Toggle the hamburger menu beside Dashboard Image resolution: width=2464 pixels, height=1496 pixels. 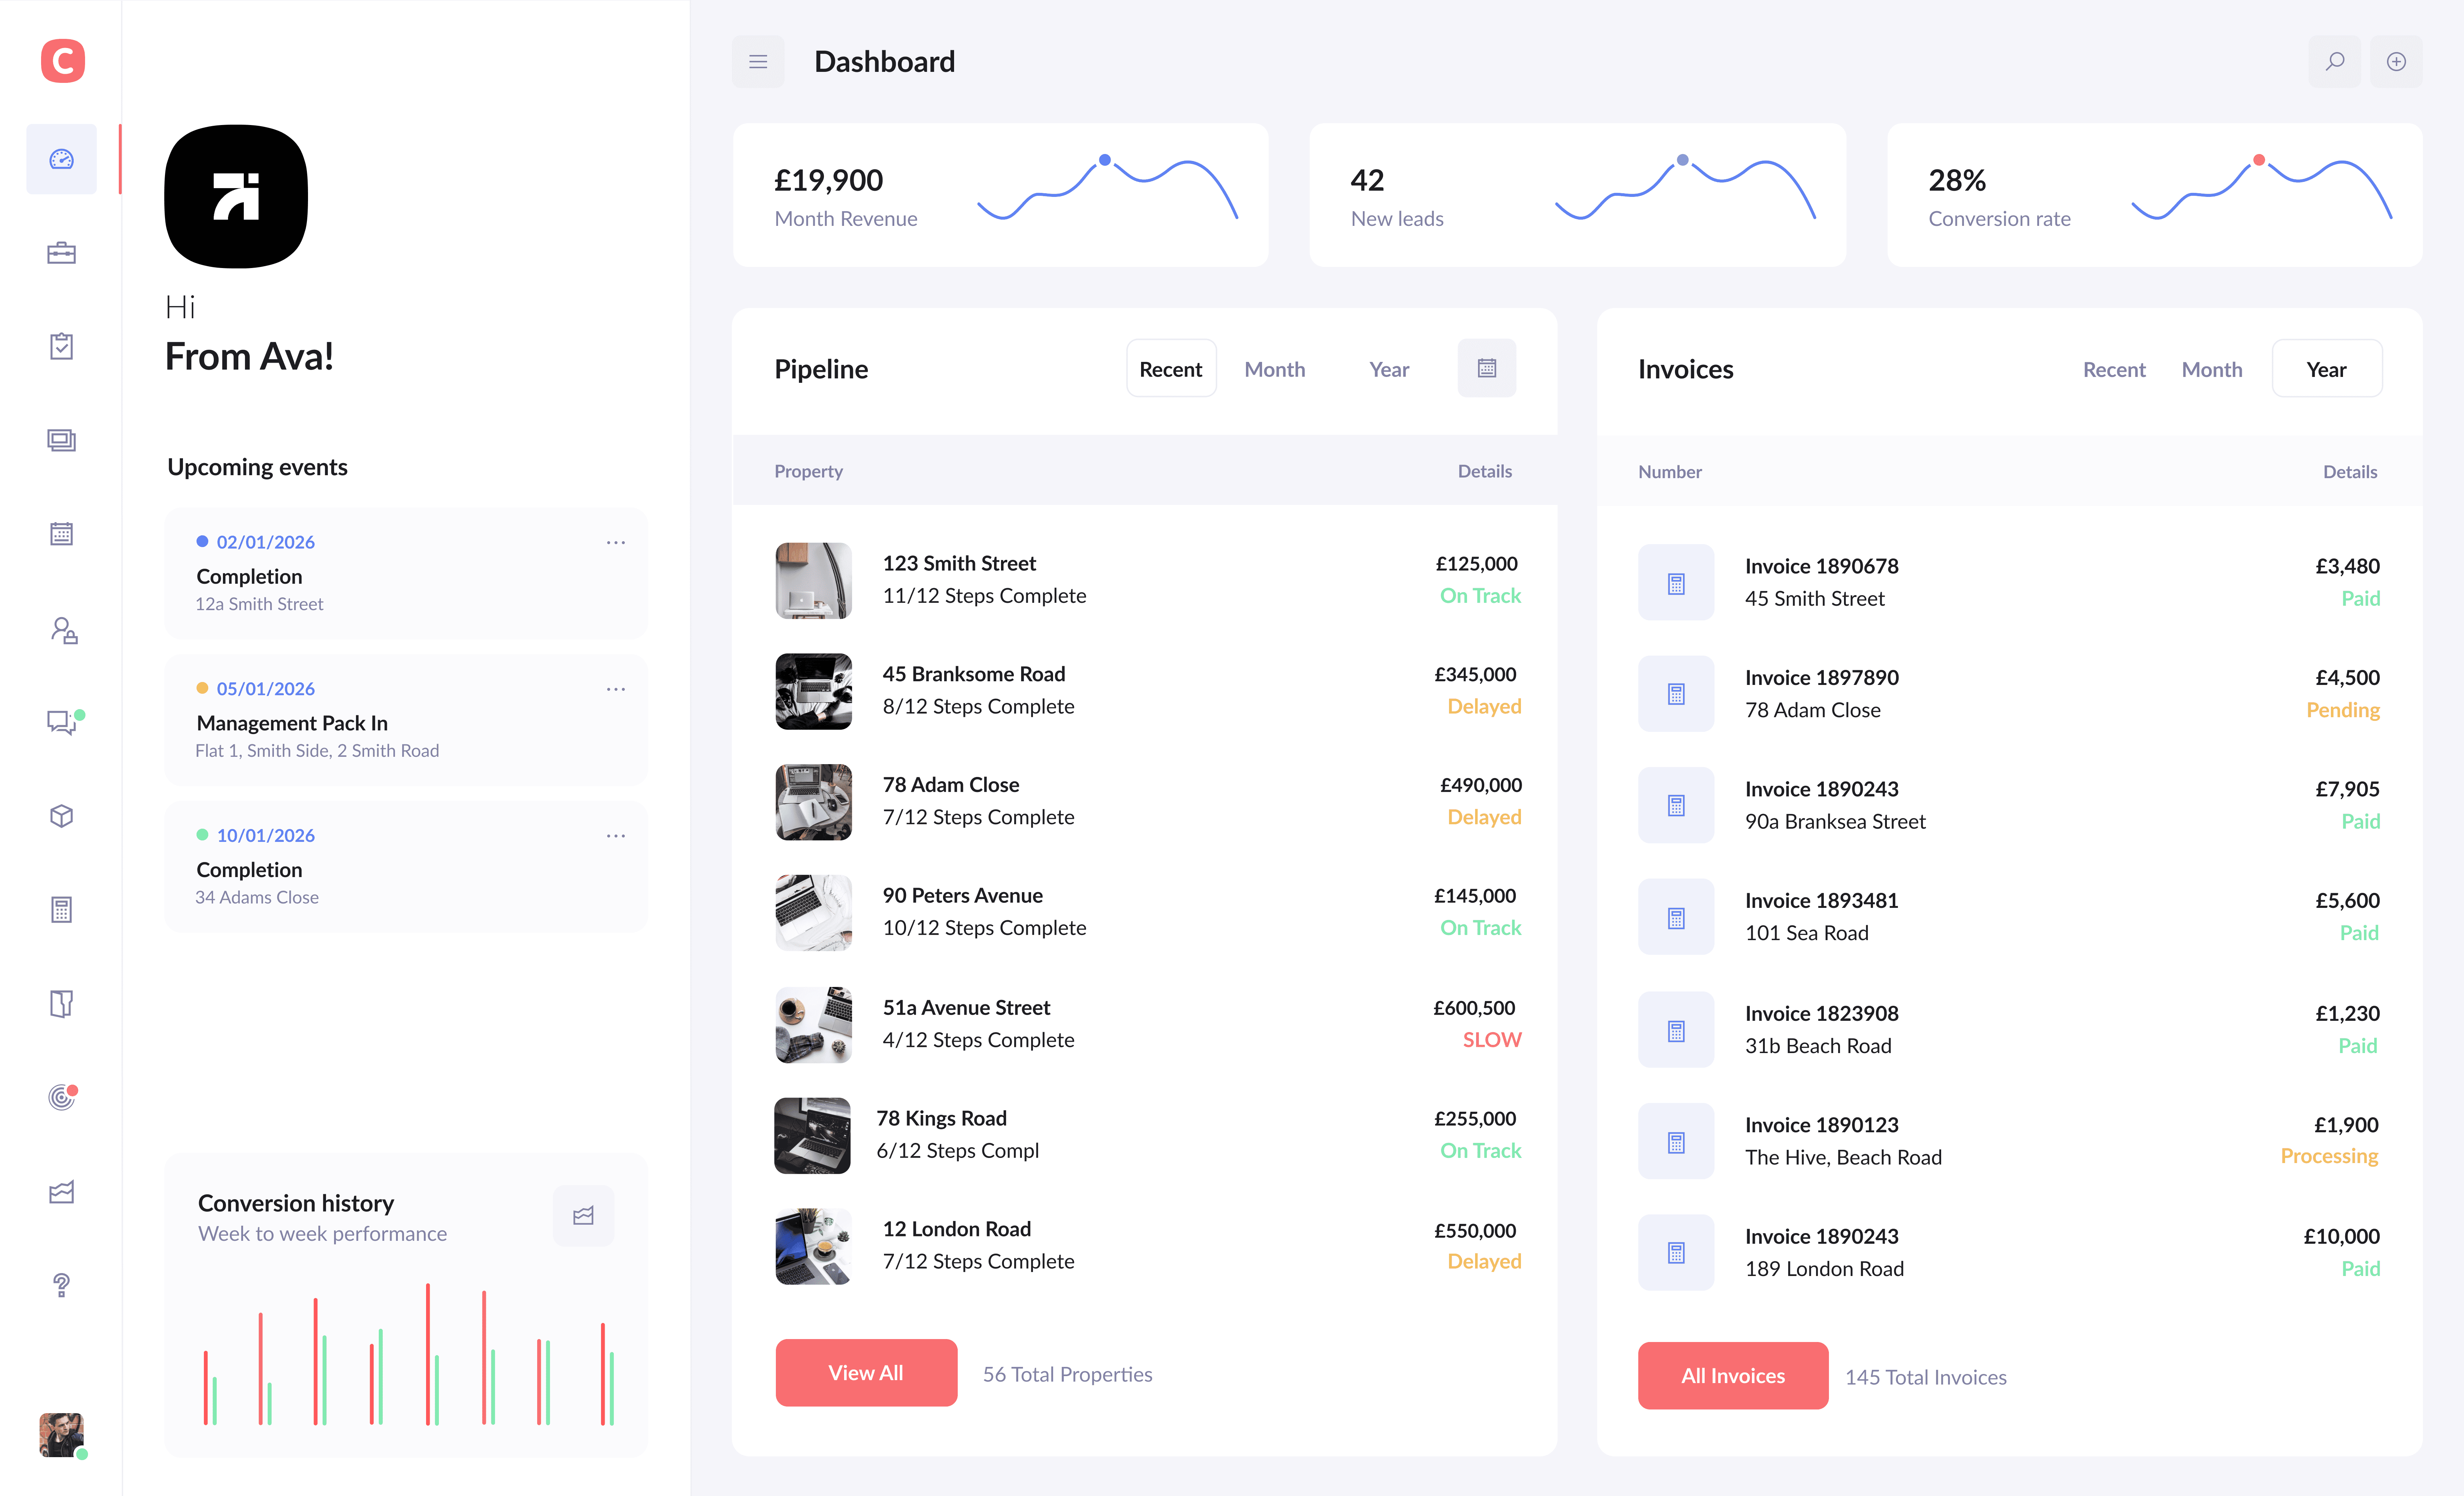tap(758, 62)
